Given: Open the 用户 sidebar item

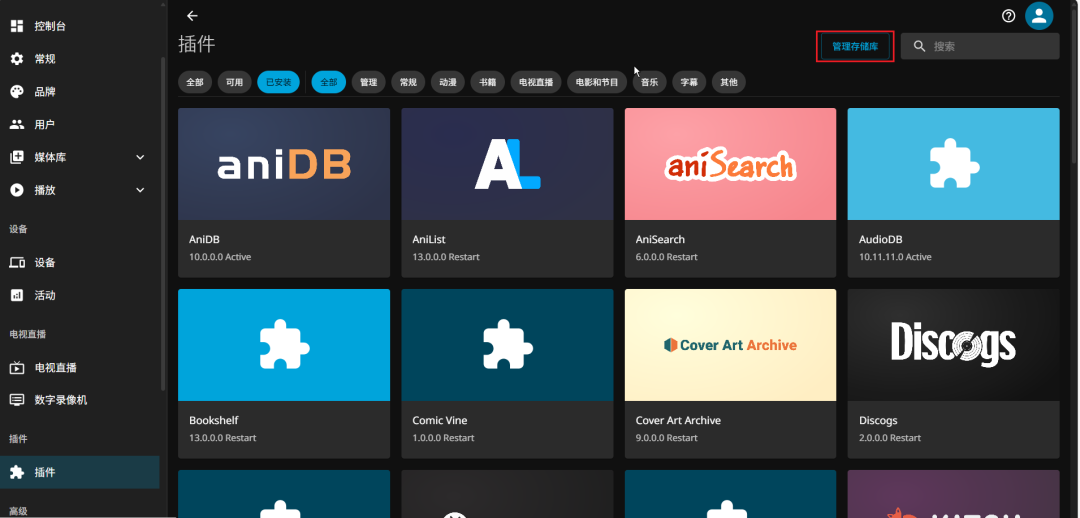Looking at the screenshot, I should coord(80,125).
